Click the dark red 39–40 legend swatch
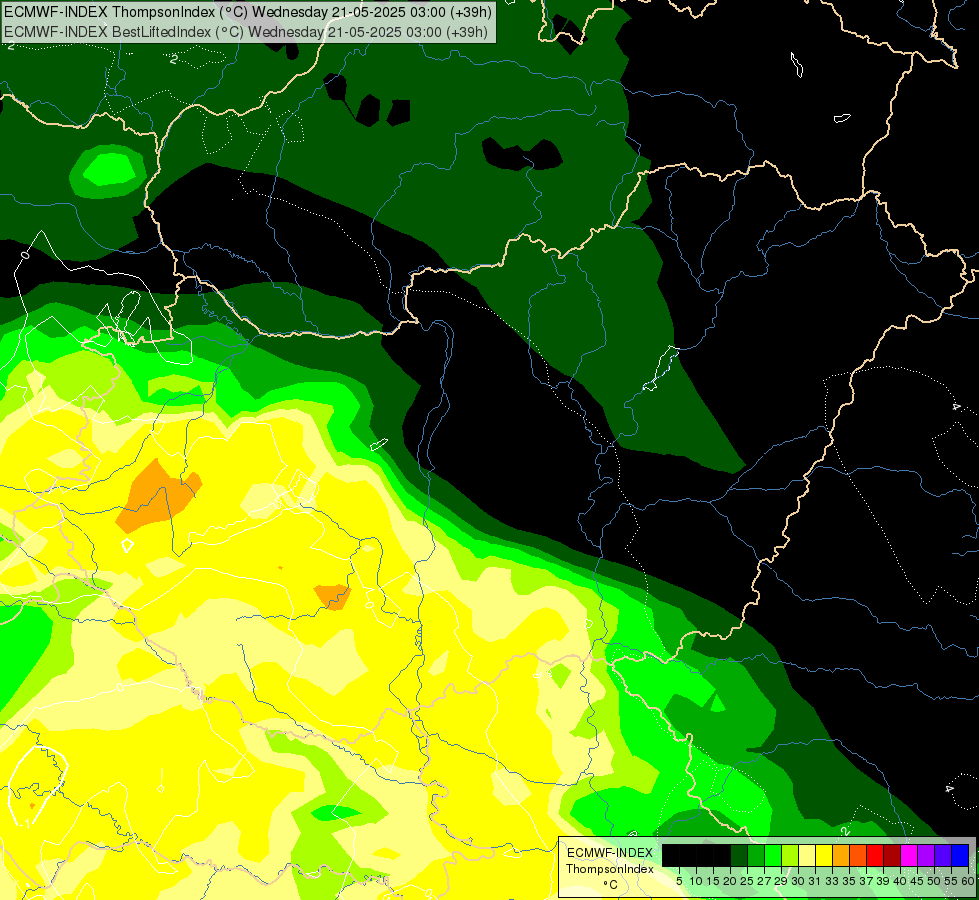979x900 pixels. pyautogui.click(x=892, y=855)
